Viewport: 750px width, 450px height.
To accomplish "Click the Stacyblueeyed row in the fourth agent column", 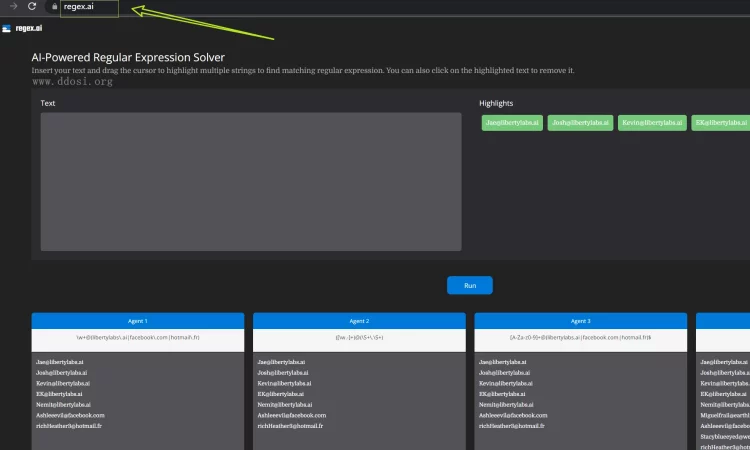I will point(725,437).
